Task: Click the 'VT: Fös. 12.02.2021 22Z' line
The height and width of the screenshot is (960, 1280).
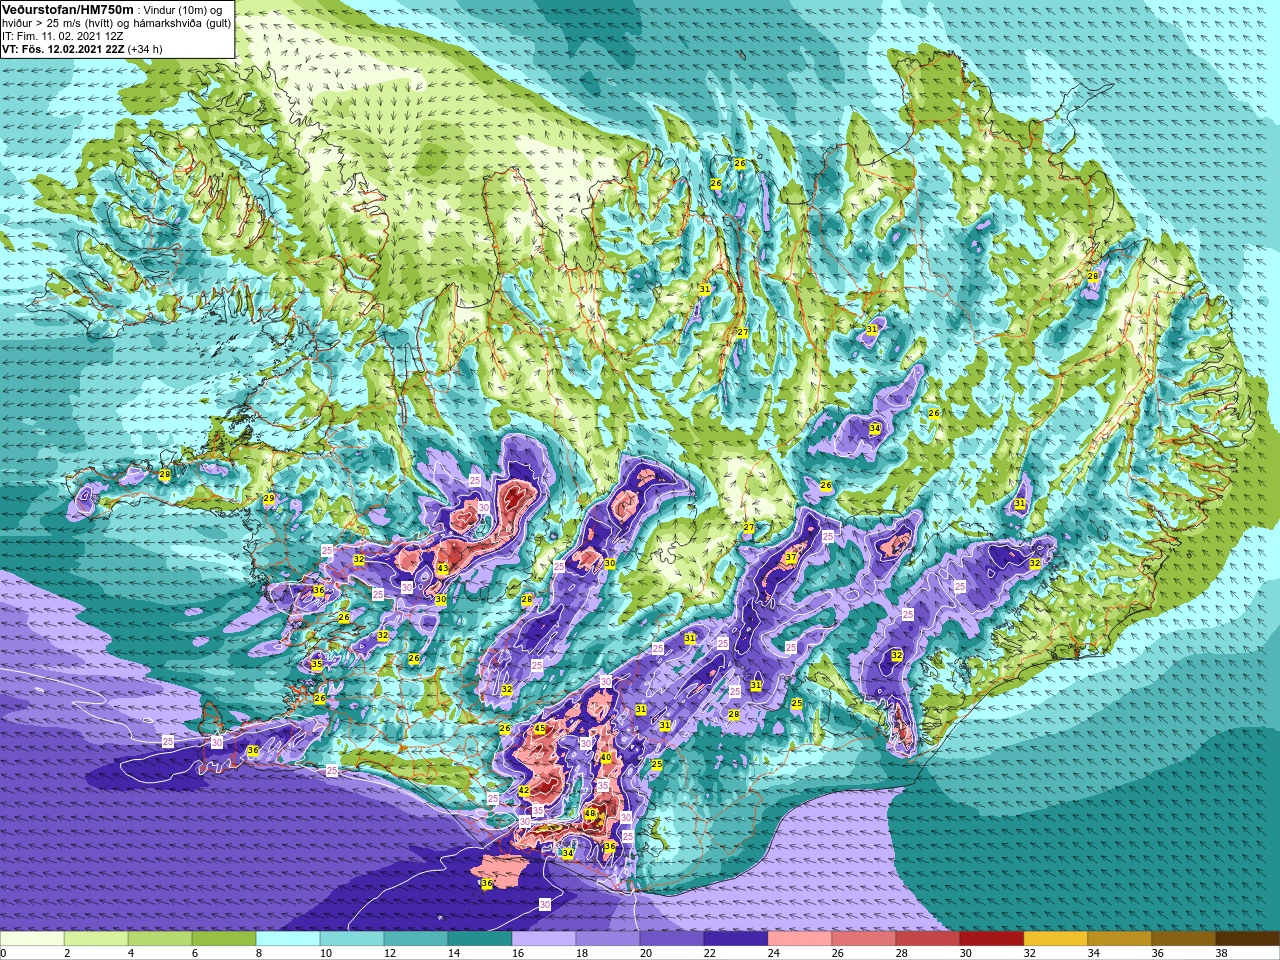Action: coord(63,48)
